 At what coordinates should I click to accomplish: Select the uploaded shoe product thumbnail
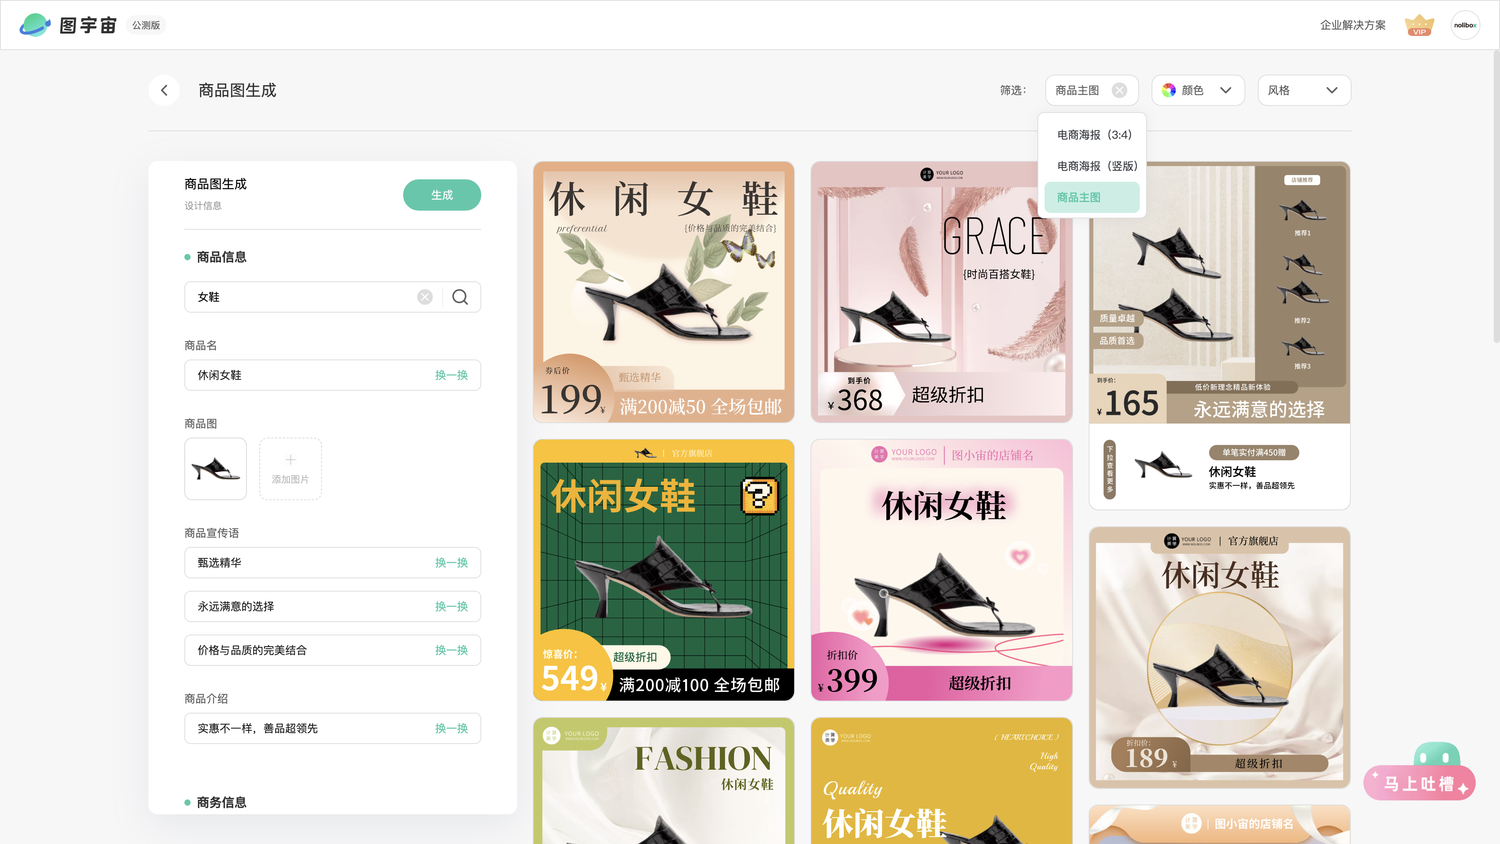click(x=215, y=468)
